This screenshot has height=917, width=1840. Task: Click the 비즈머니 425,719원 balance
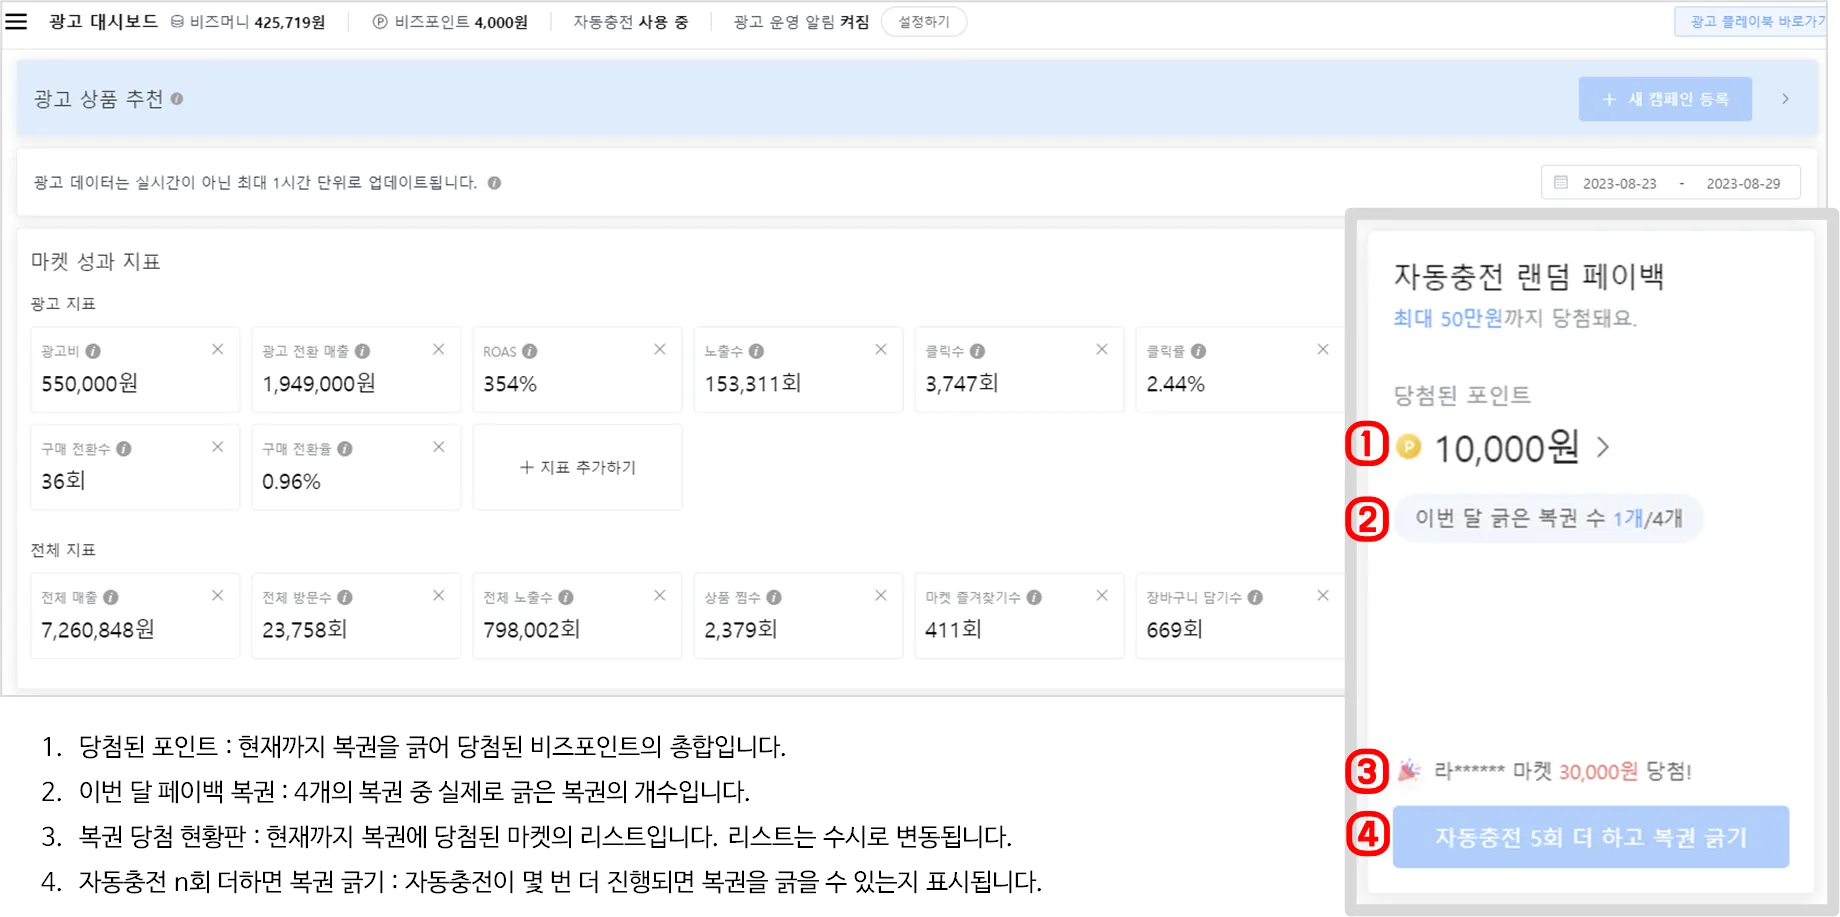tap(248, 22)
